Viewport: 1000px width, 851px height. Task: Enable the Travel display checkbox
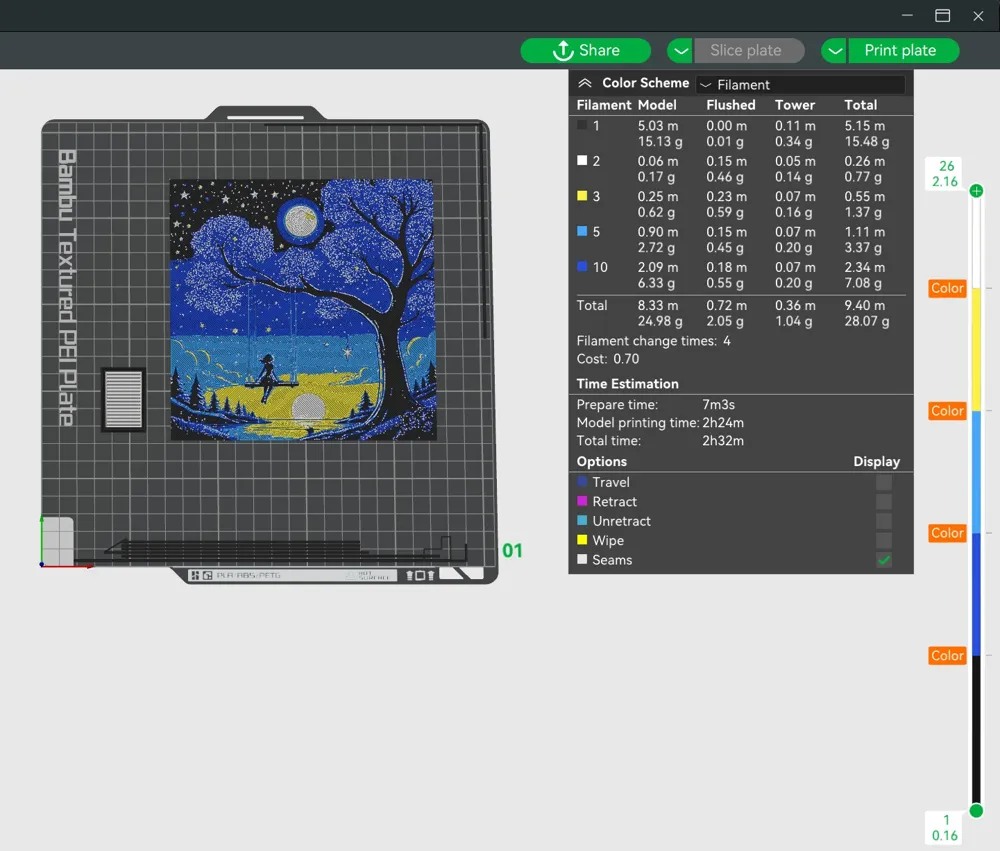pos(883,482)
